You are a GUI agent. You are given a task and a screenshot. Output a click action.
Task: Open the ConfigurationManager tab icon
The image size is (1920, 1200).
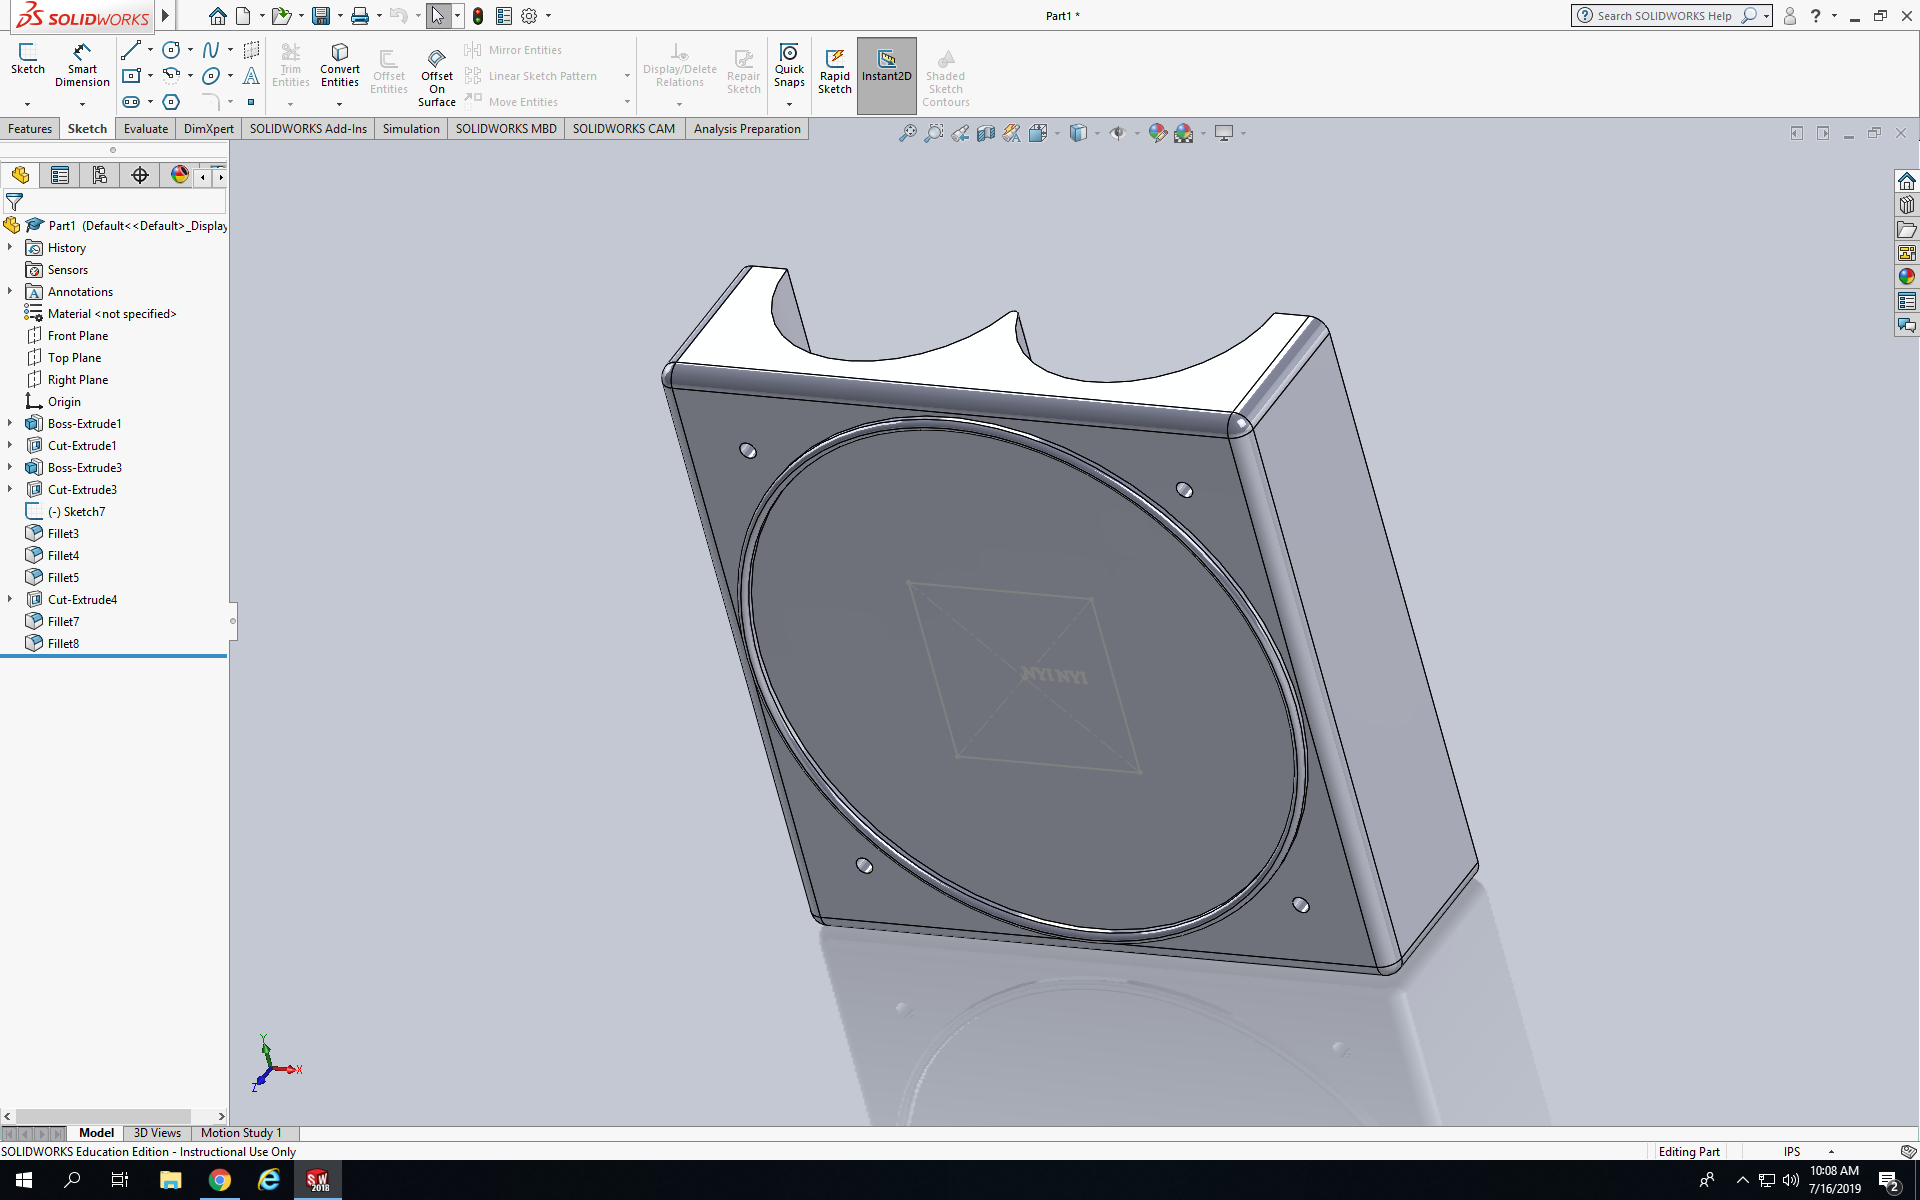pyautogui.click(x=100, y=176)
